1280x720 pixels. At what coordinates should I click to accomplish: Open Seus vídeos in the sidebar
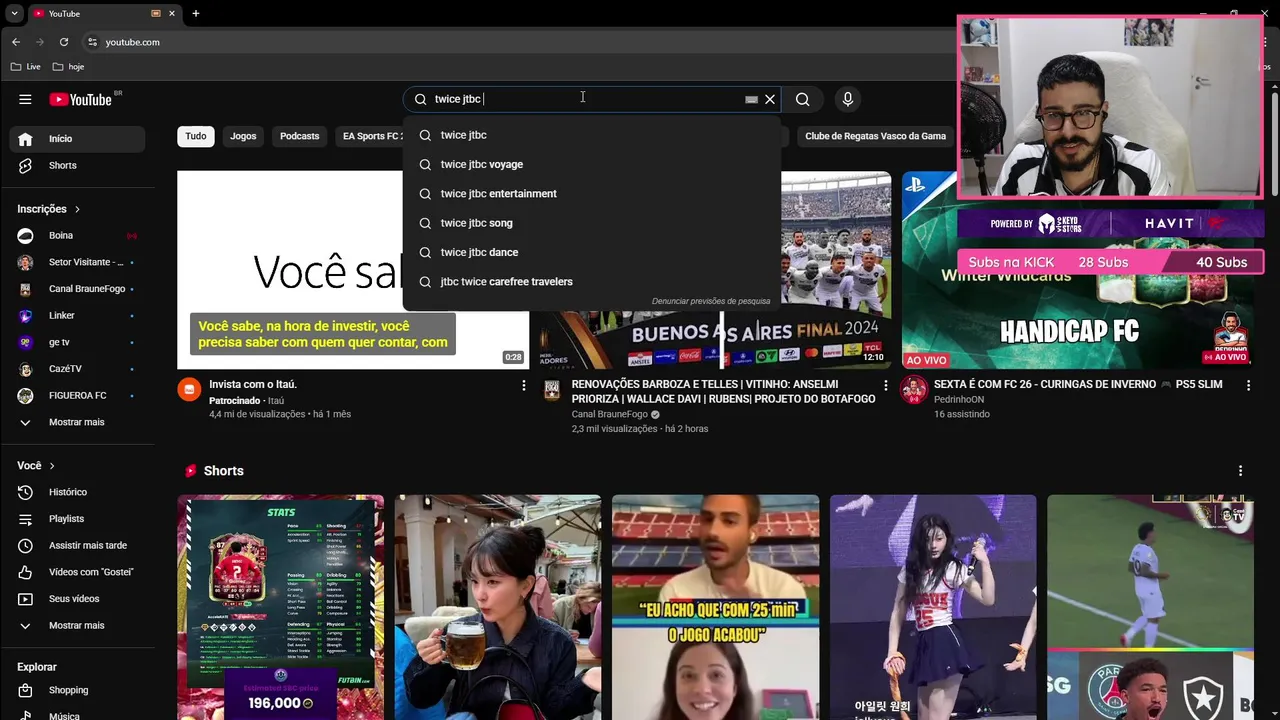[77, 599]
